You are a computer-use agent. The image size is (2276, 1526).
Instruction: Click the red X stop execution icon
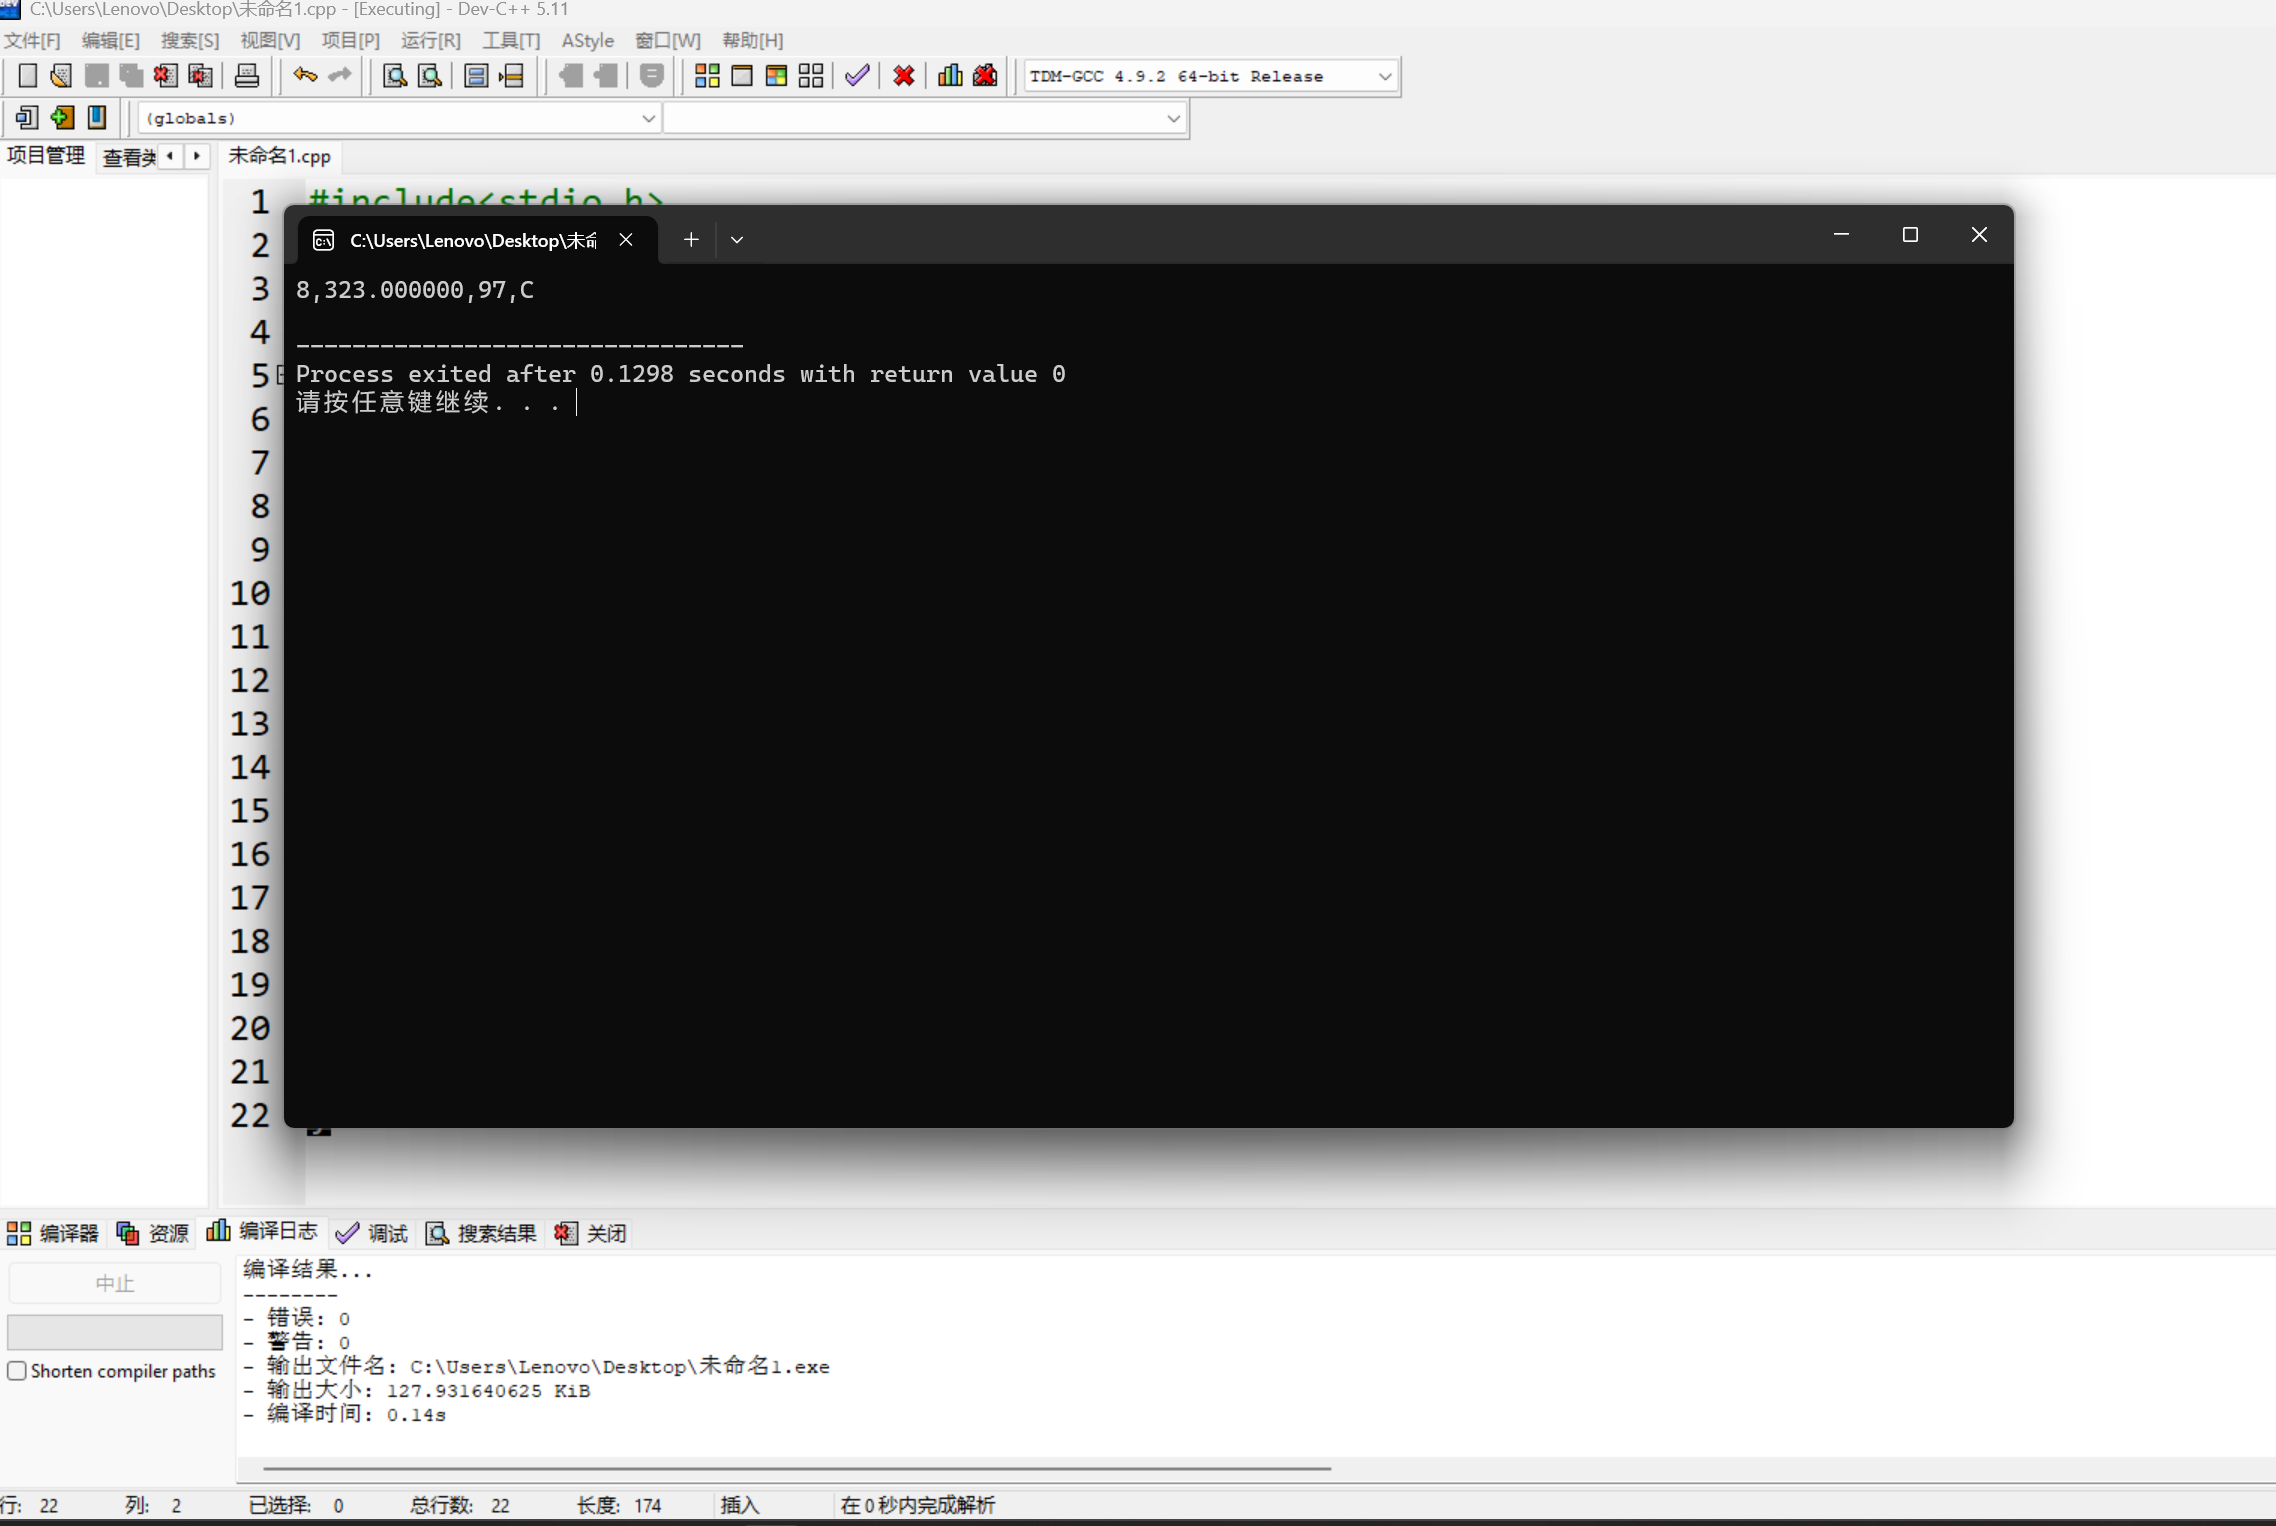point(904,76)
